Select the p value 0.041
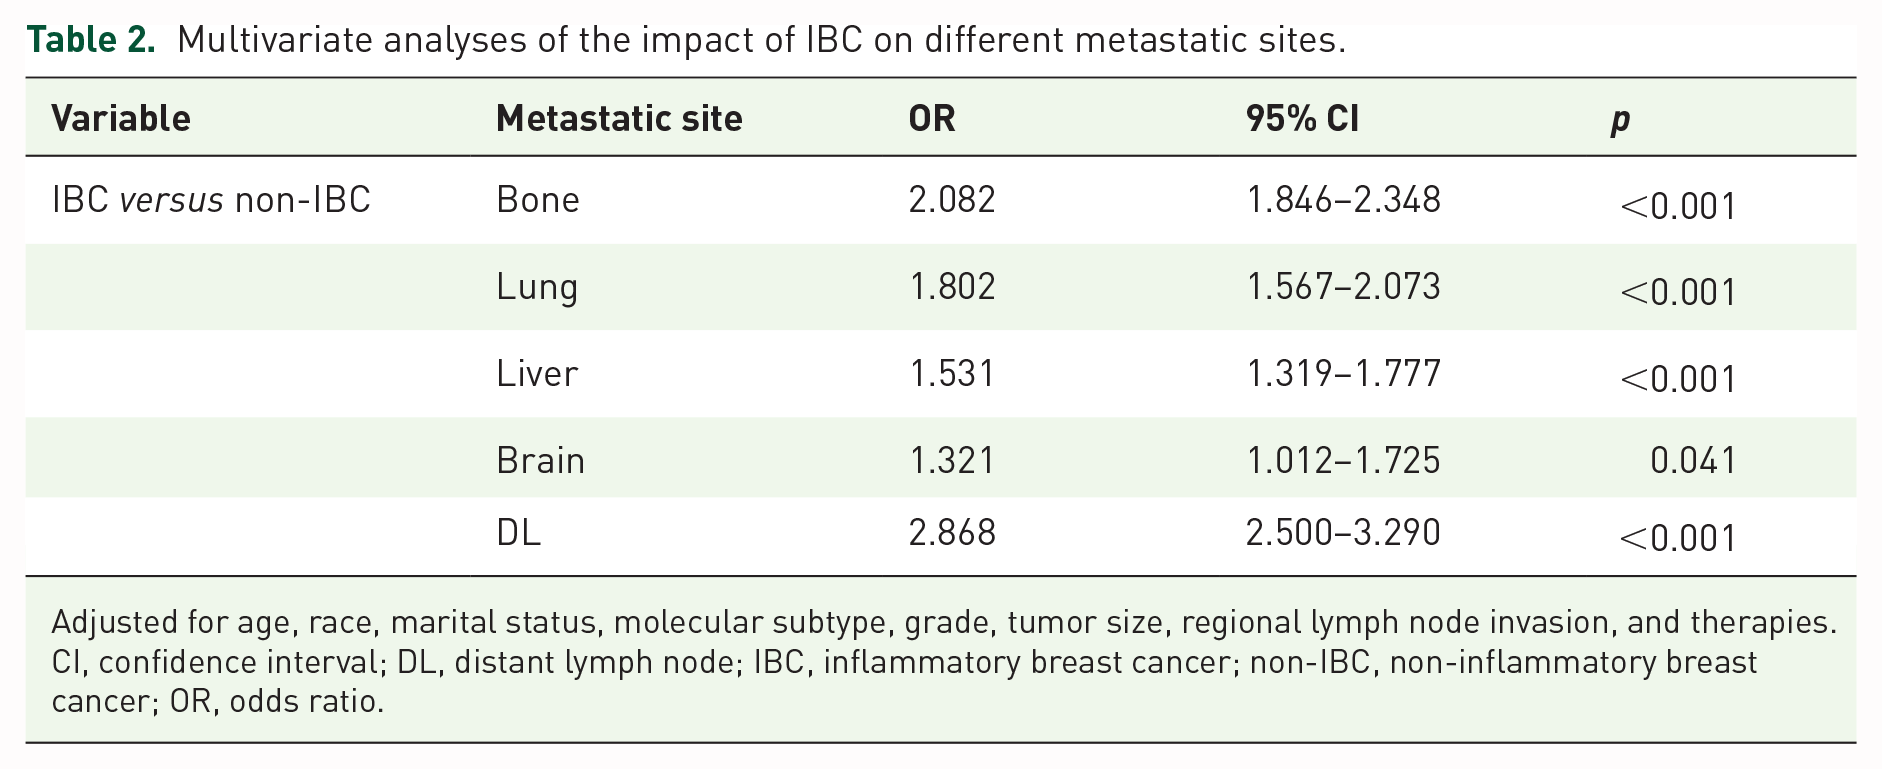The height and width of the screenshot is (769, 1882). pyautogui.click(x=1693, y=461)
